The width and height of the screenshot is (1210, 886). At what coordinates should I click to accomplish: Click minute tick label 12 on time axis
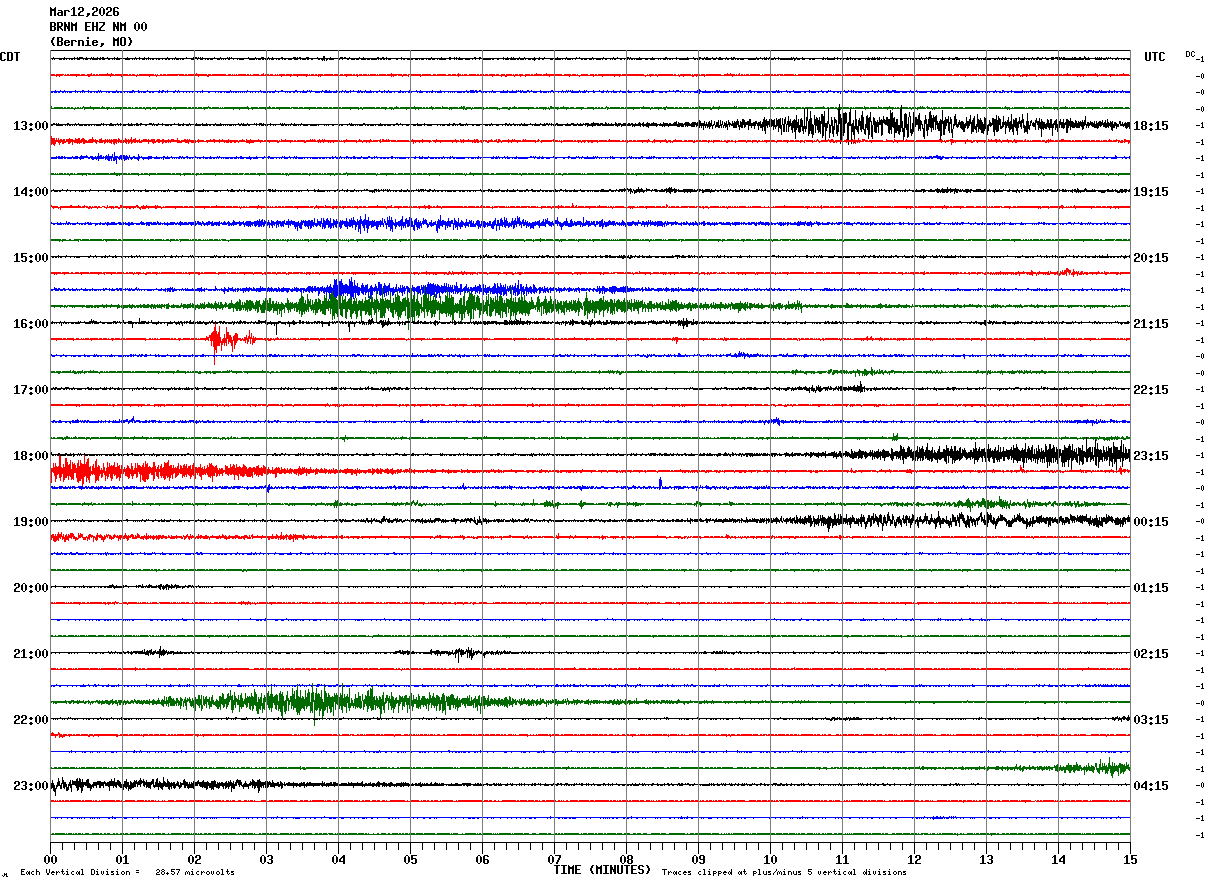click(914, 859)
